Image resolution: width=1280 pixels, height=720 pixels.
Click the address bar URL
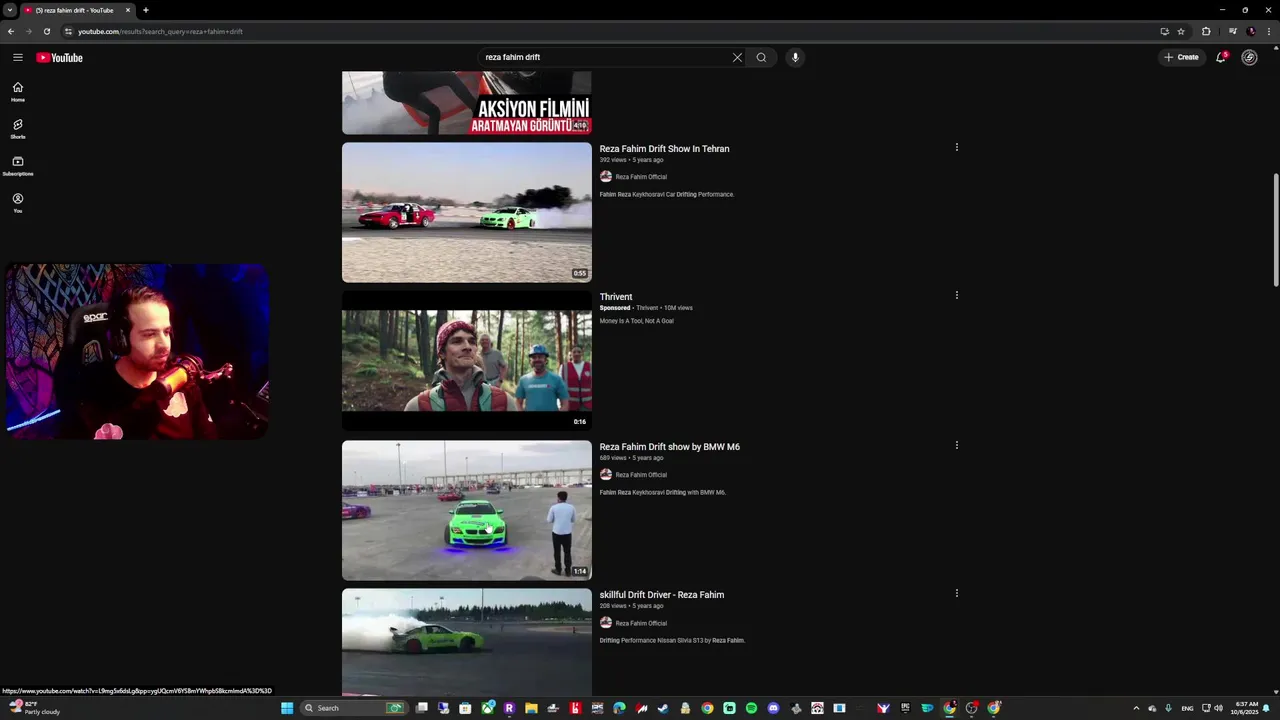click(x=160, y=31)
